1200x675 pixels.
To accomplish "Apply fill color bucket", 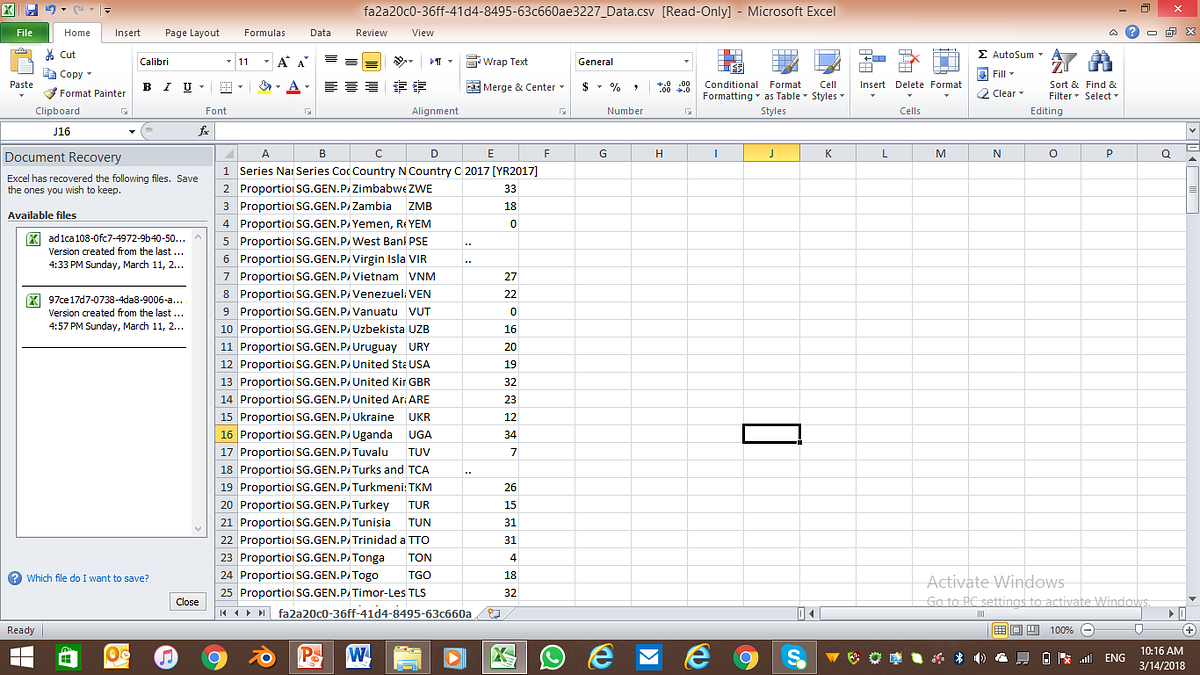I will tap(264, 87).
